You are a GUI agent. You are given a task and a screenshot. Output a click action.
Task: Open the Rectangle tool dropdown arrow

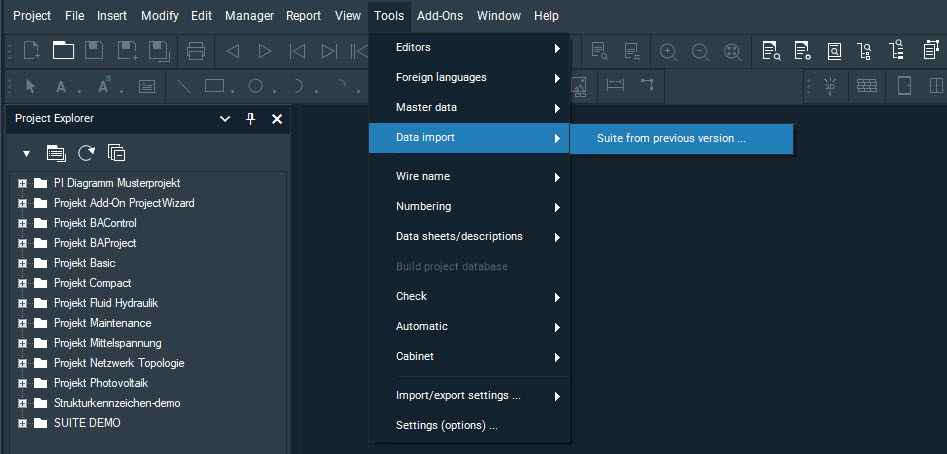click(x=233, y=92)
